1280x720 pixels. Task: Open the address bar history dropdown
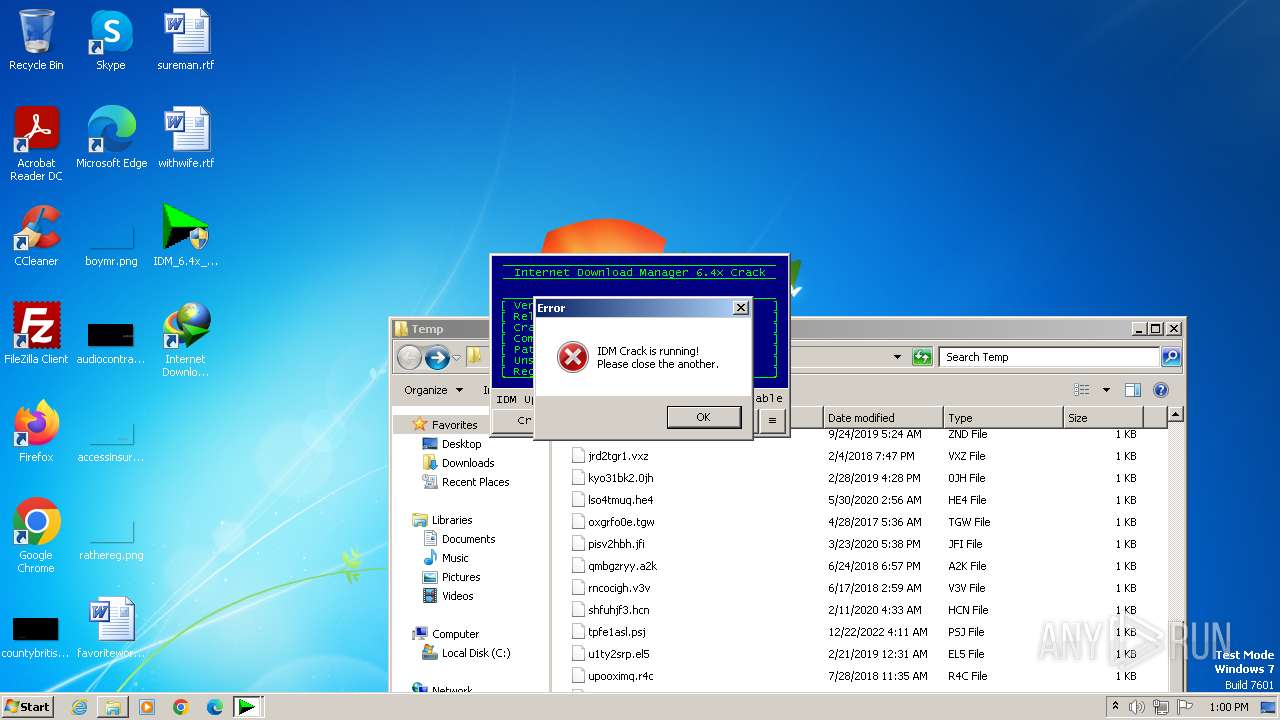(897, 357)
